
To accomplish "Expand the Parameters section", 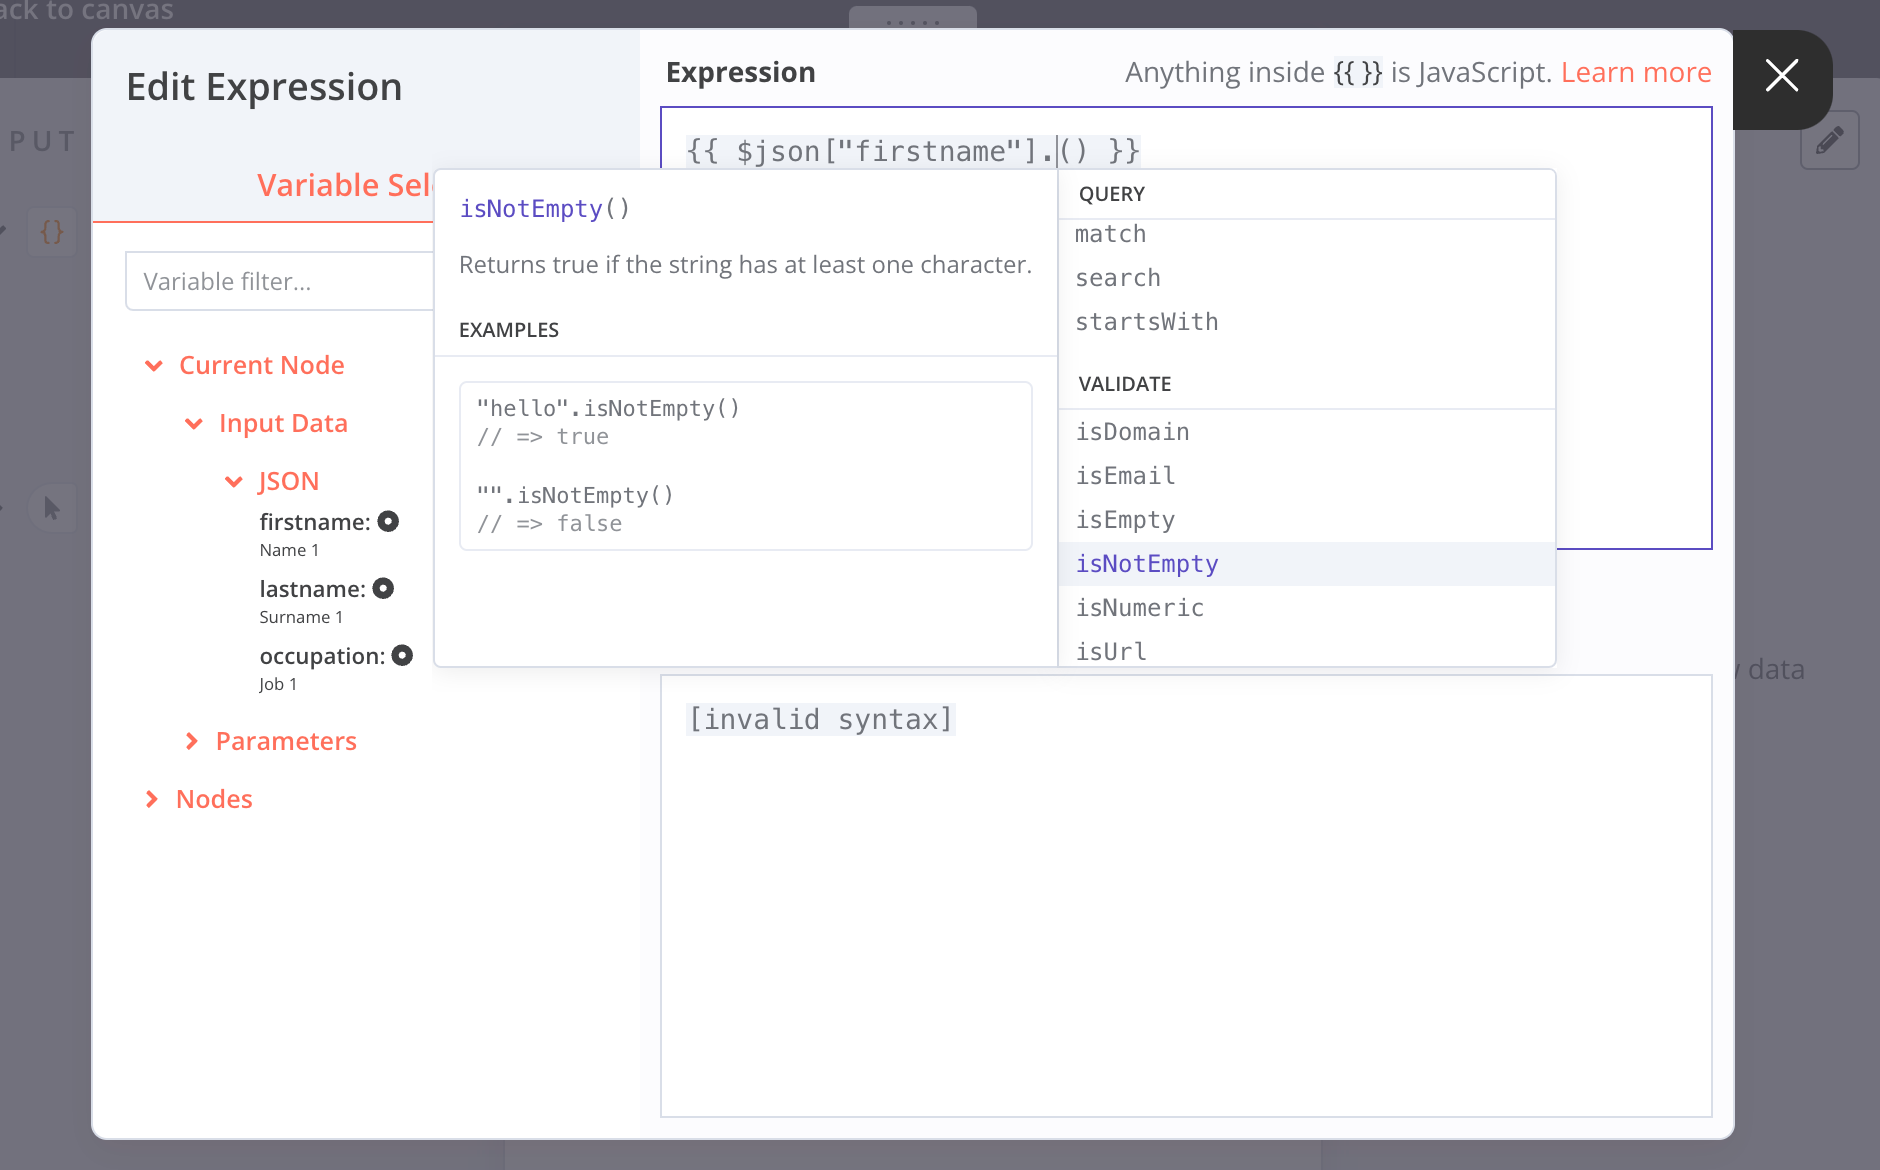I will tap(192, 741).
